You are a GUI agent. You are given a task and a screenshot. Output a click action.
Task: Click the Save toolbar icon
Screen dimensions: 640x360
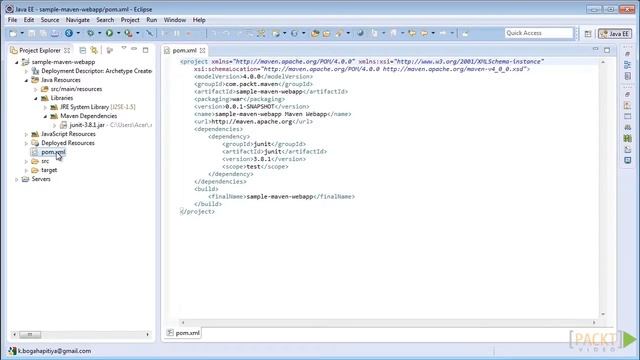point(32,33)
